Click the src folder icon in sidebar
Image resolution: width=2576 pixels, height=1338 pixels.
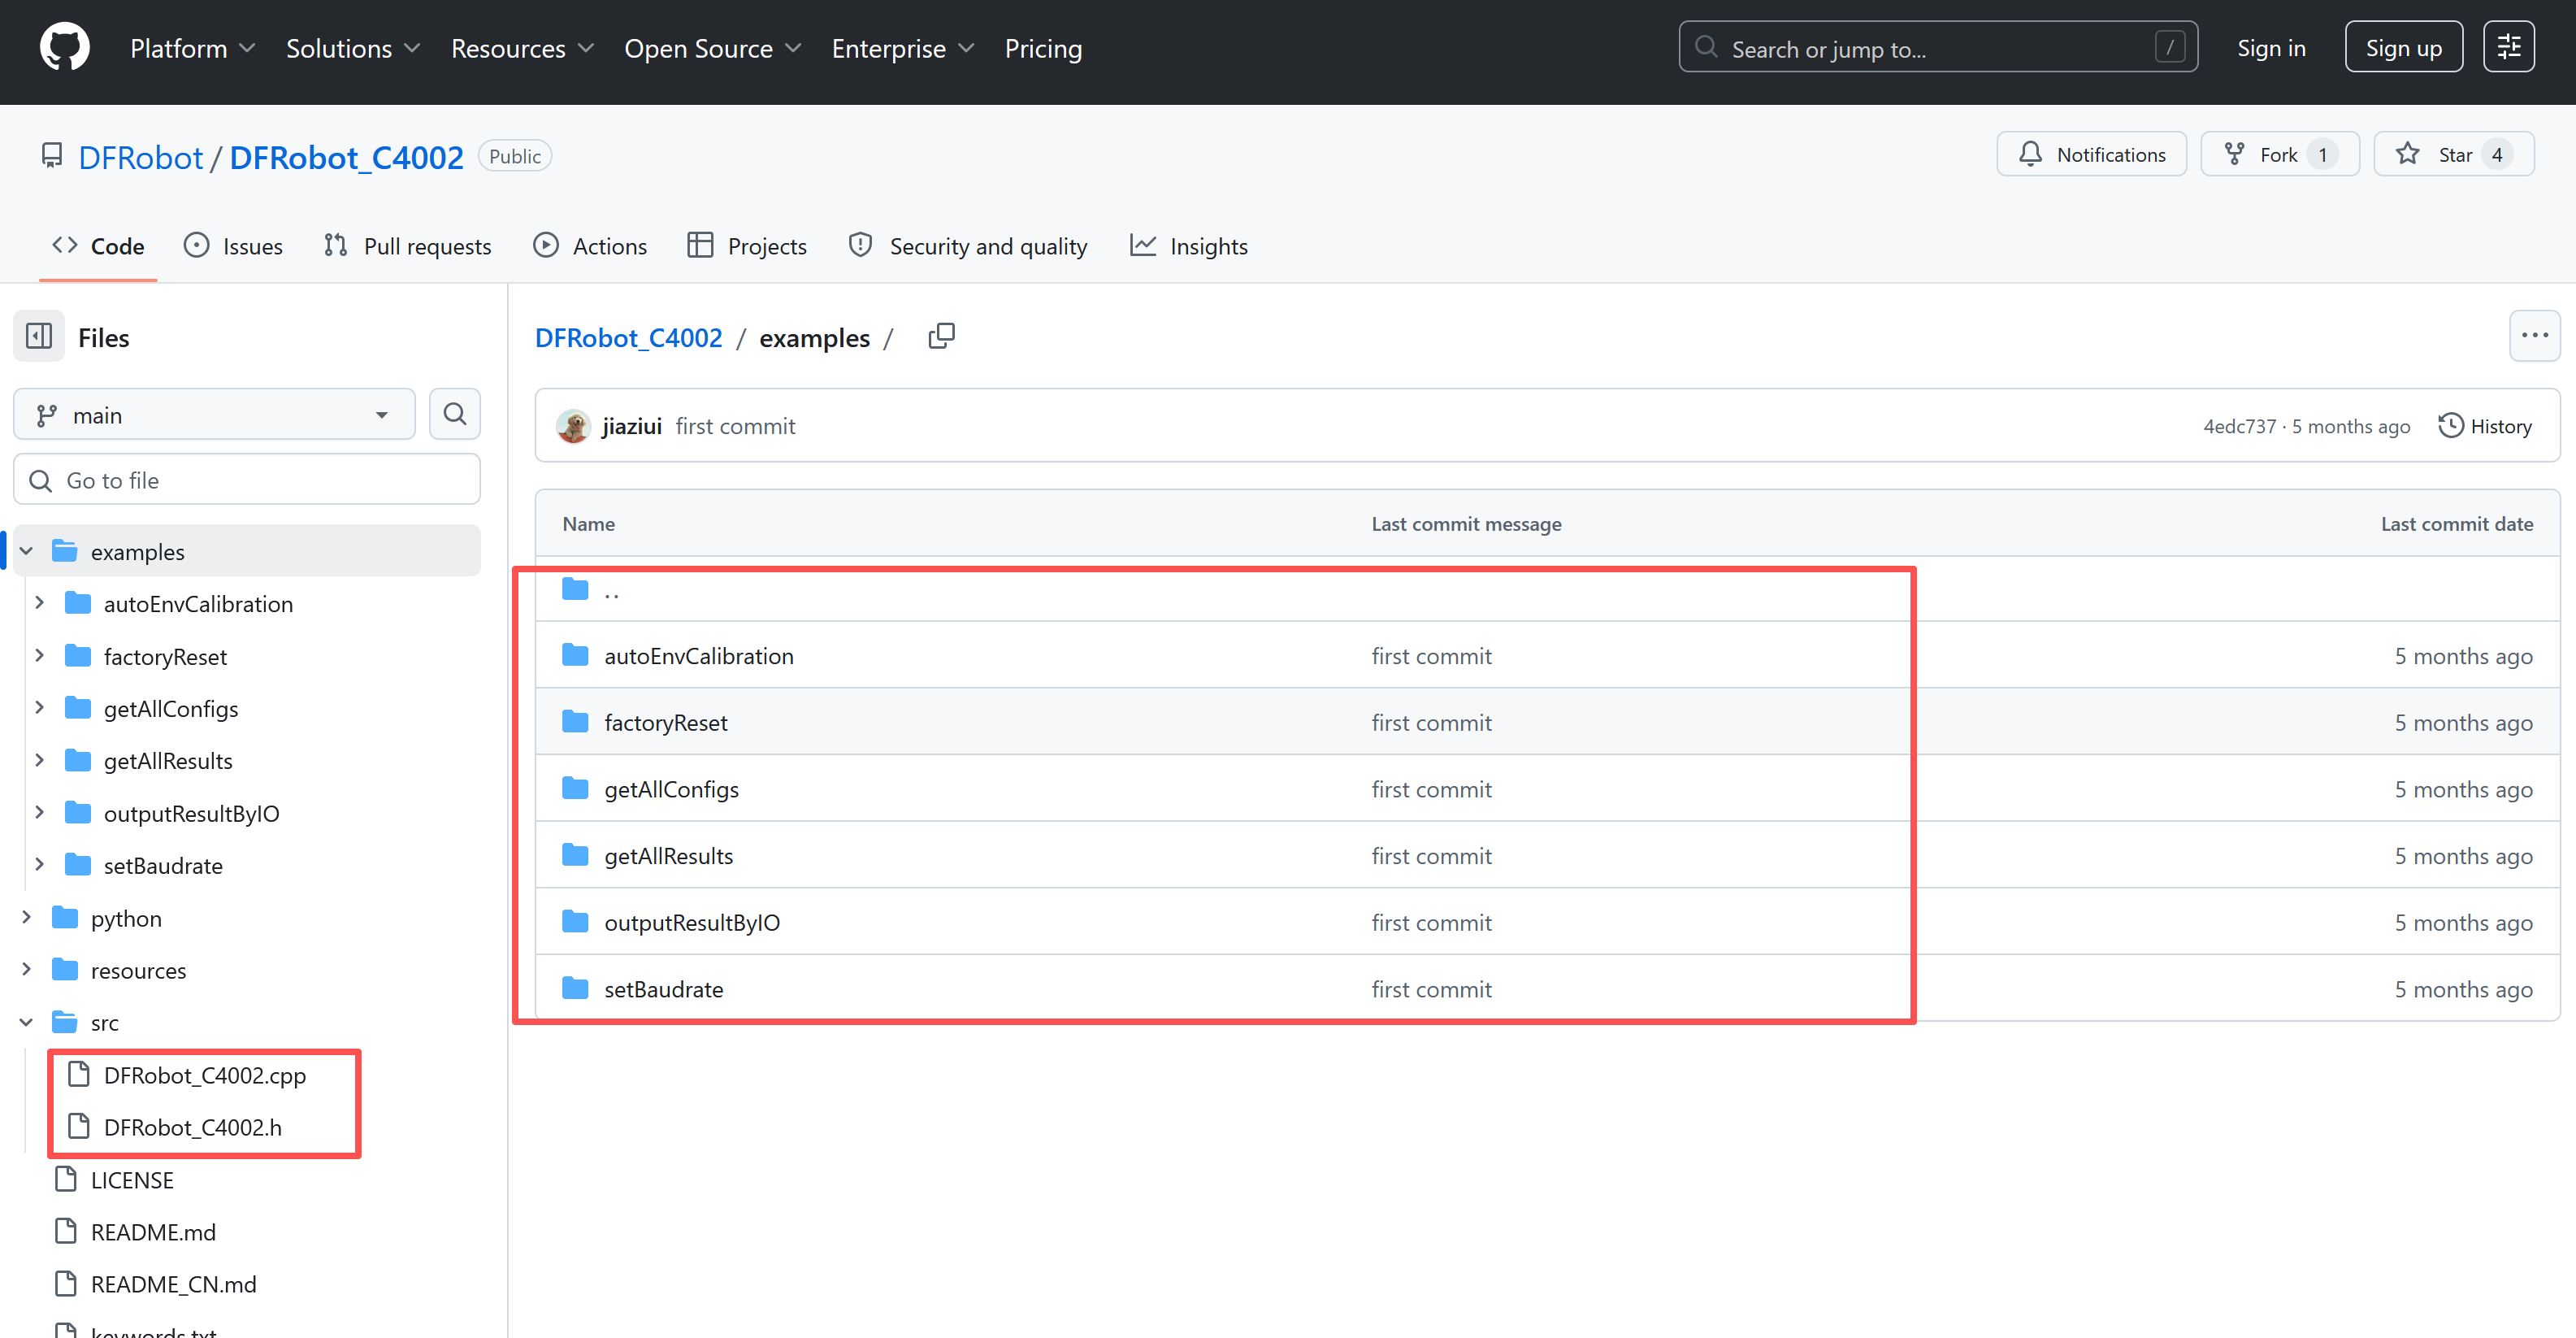point(65,1022)
